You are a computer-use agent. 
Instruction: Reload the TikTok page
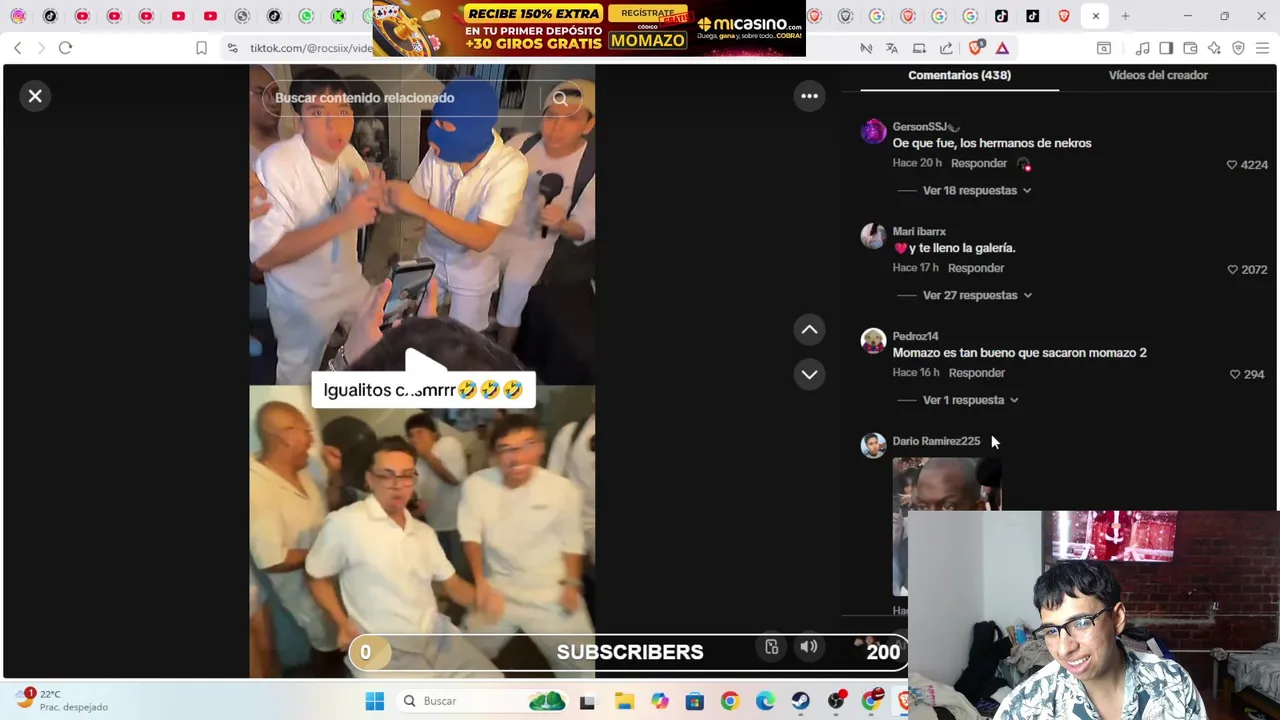[65, 48]
